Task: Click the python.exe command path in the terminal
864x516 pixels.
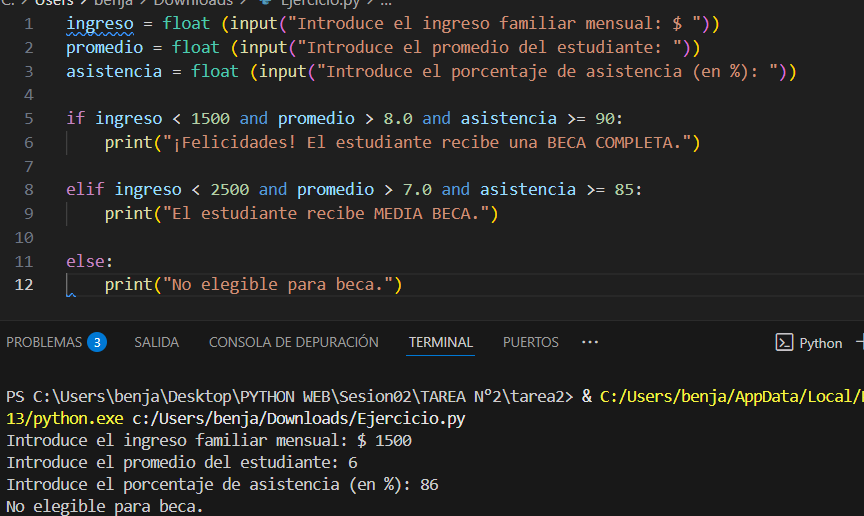Action: click(x=64, y=418)
